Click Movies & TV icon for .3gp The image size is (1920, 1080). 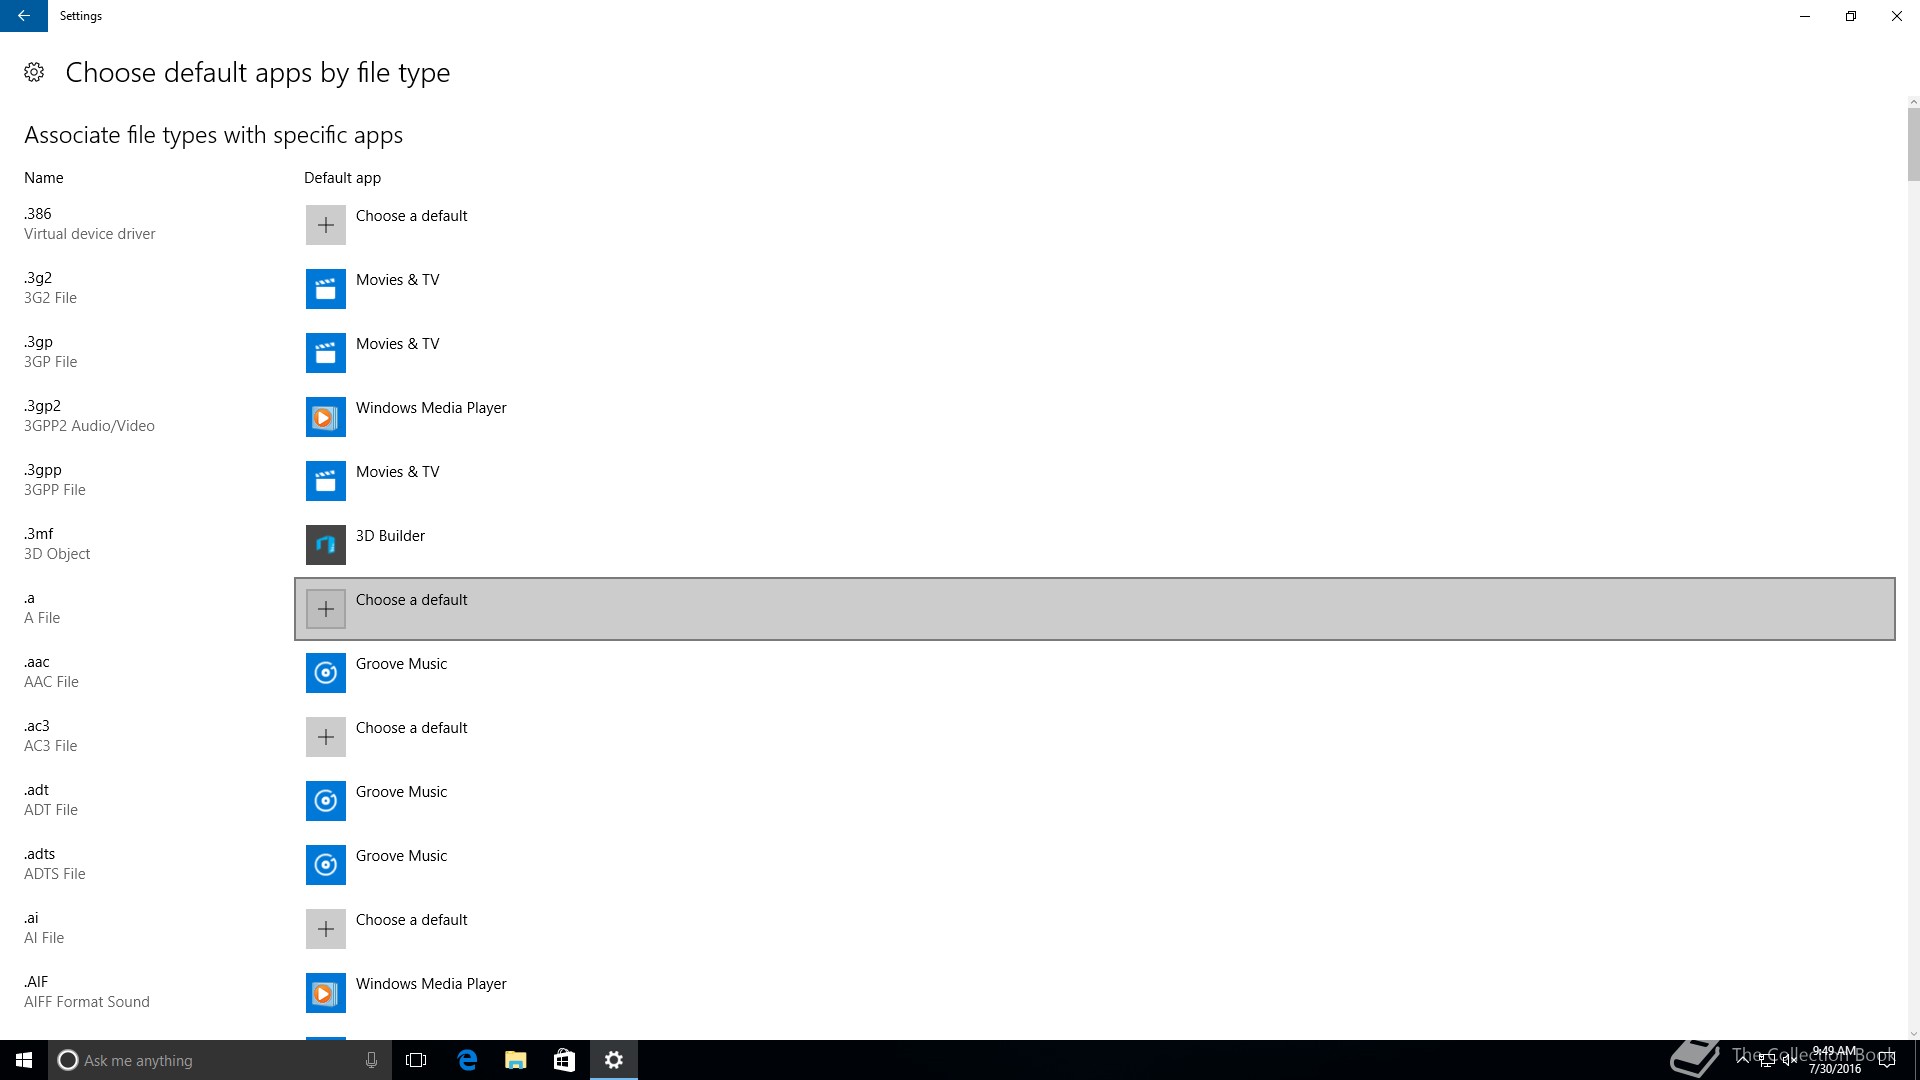coord(326,353)
